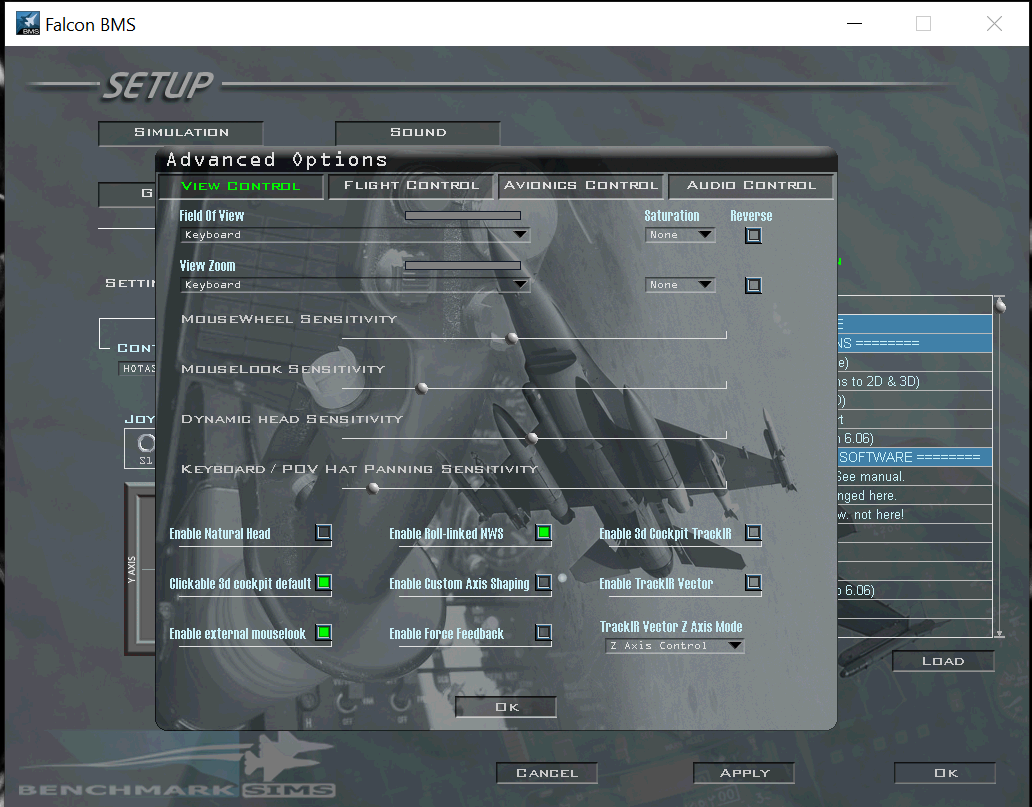The width and height of the screenshot is (1032, 807).
Task: Click the MouseLook Sensitivity slider handle
Action: pyautogui.click(x=423, y=388)
